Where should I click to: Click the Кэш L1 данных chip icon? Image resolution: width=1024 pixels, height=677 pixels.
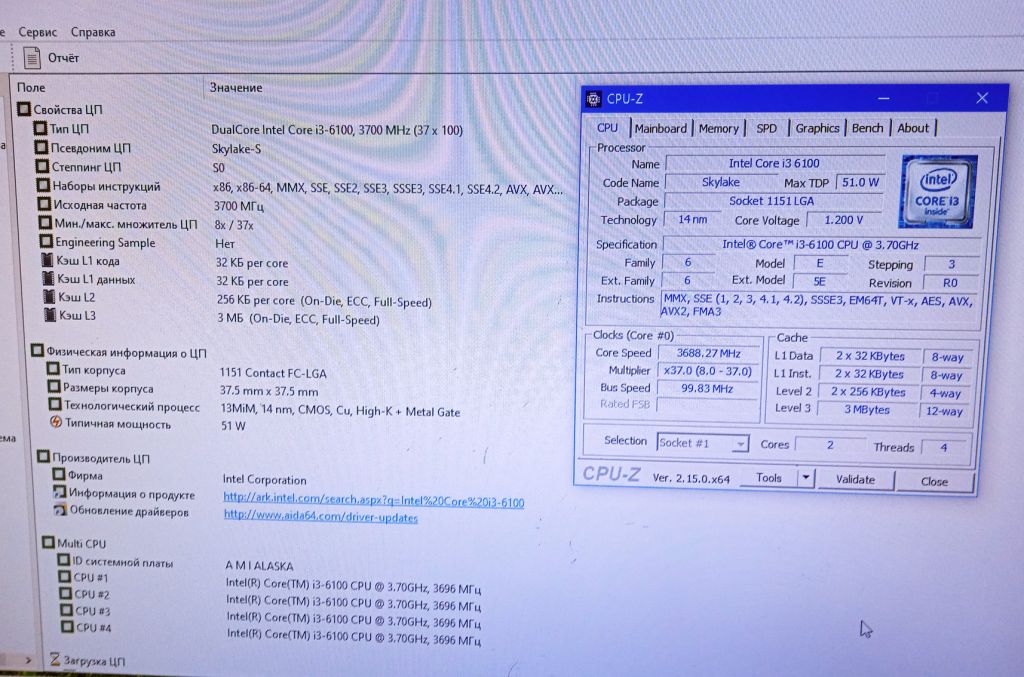[48, 278]
